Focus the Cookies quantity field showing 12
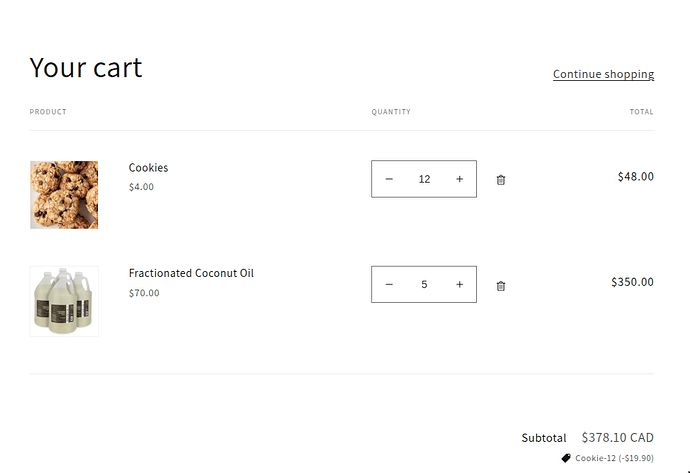The height and width of the screenshot is (473, 690). pos(424,179)
